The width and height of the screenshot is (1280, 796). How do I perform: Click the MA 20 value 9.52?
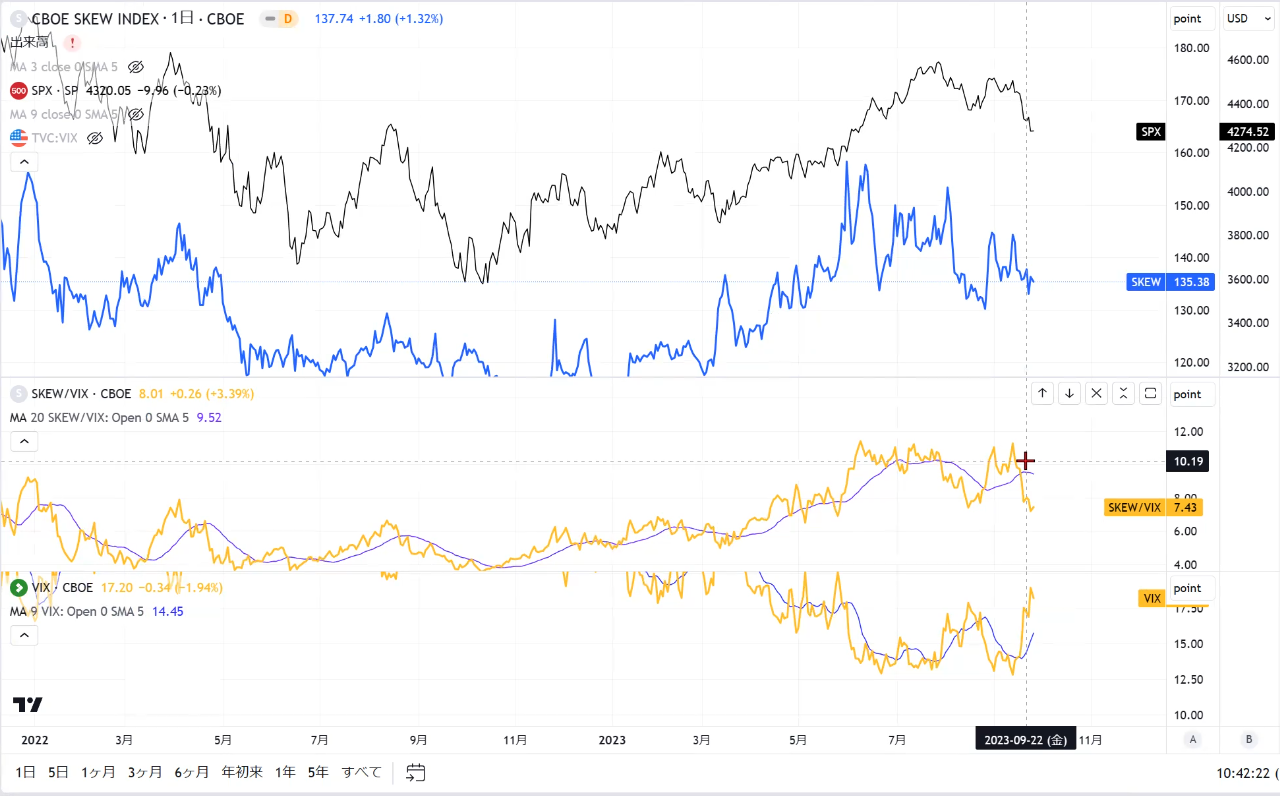point(209,418)
